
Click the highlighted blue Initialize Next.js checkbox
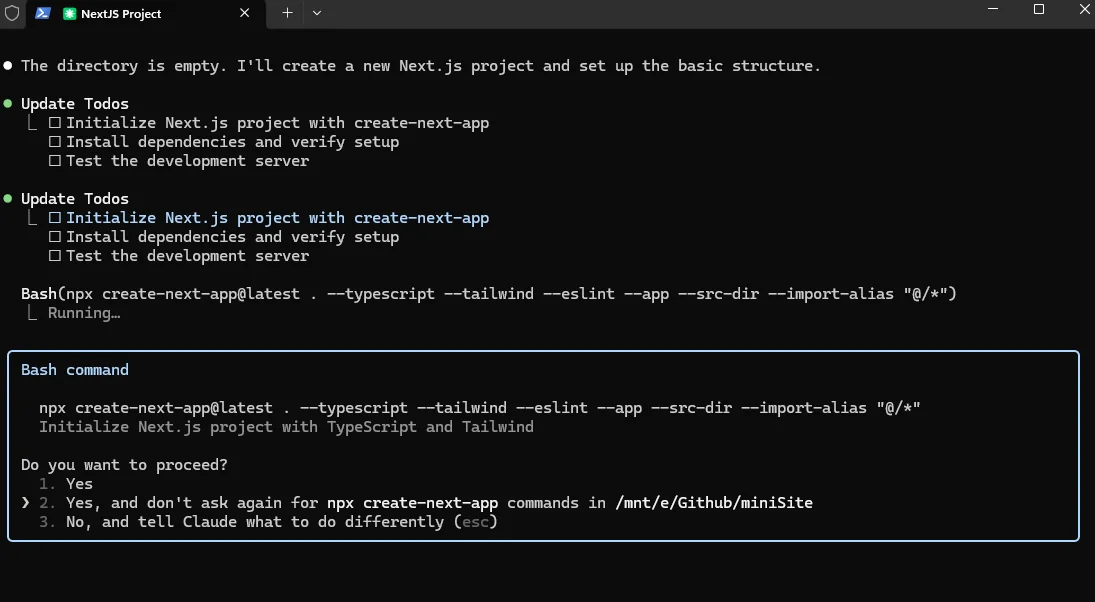pos(55,218)
